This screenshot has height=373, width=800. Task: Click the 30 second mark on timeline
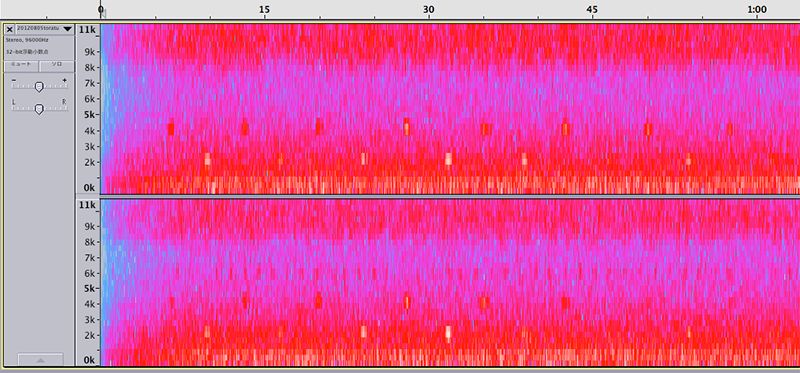pos(429,9)
